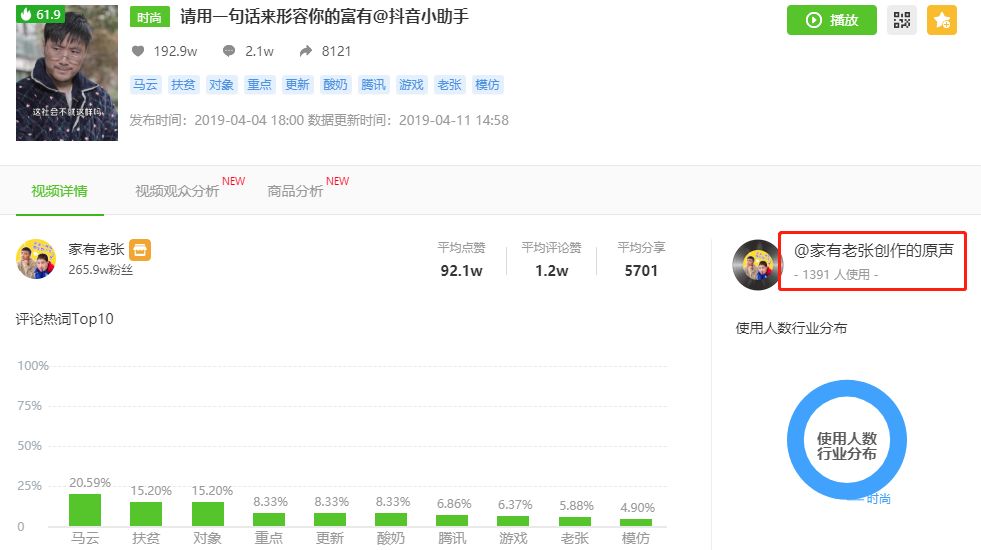Click the 2.1w comments count

[259, 51]
